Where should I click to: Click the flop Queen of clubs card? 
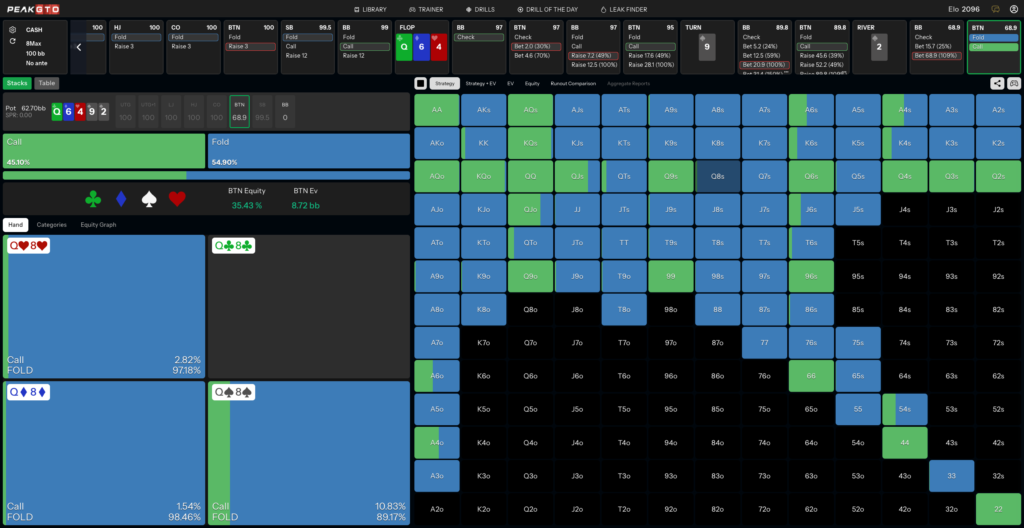tap(404, 47)
